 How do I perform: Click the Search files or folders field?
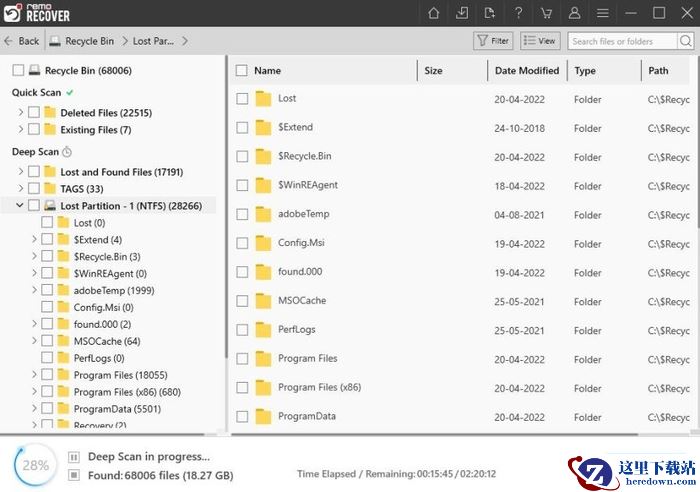click(622, 41)
